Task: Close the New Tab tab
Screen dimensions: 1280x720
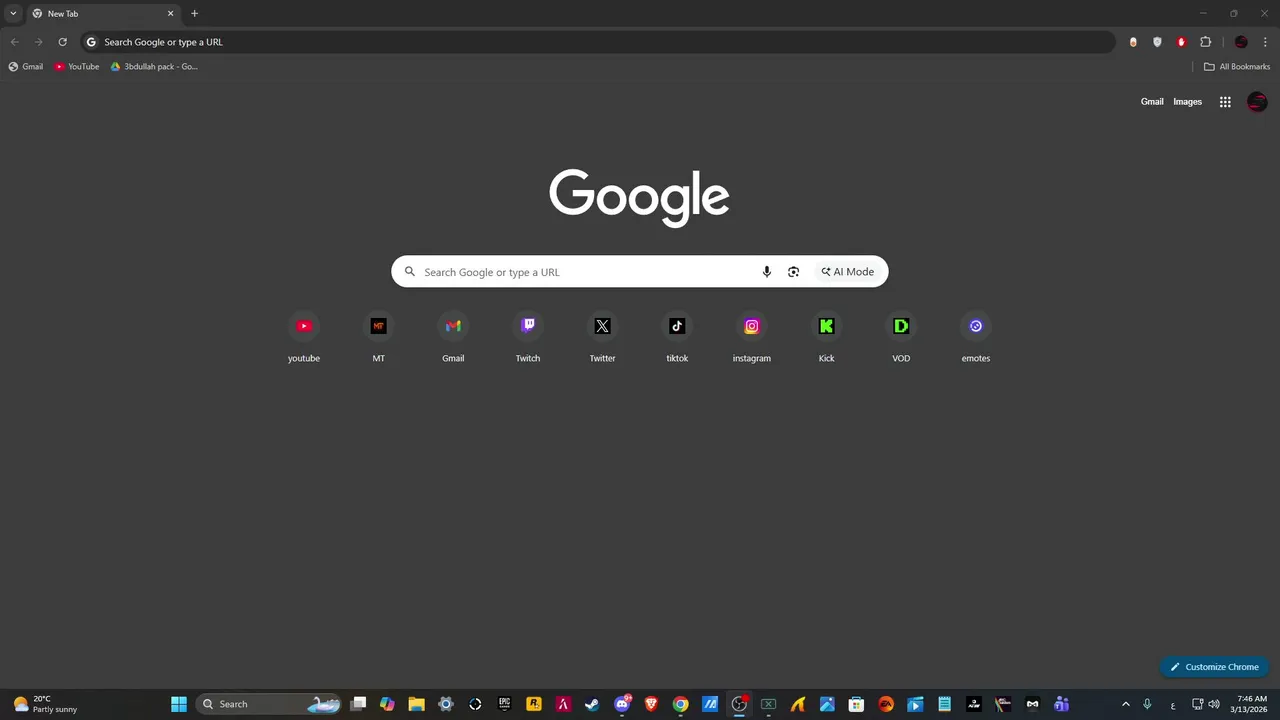Action: point(170,14)
